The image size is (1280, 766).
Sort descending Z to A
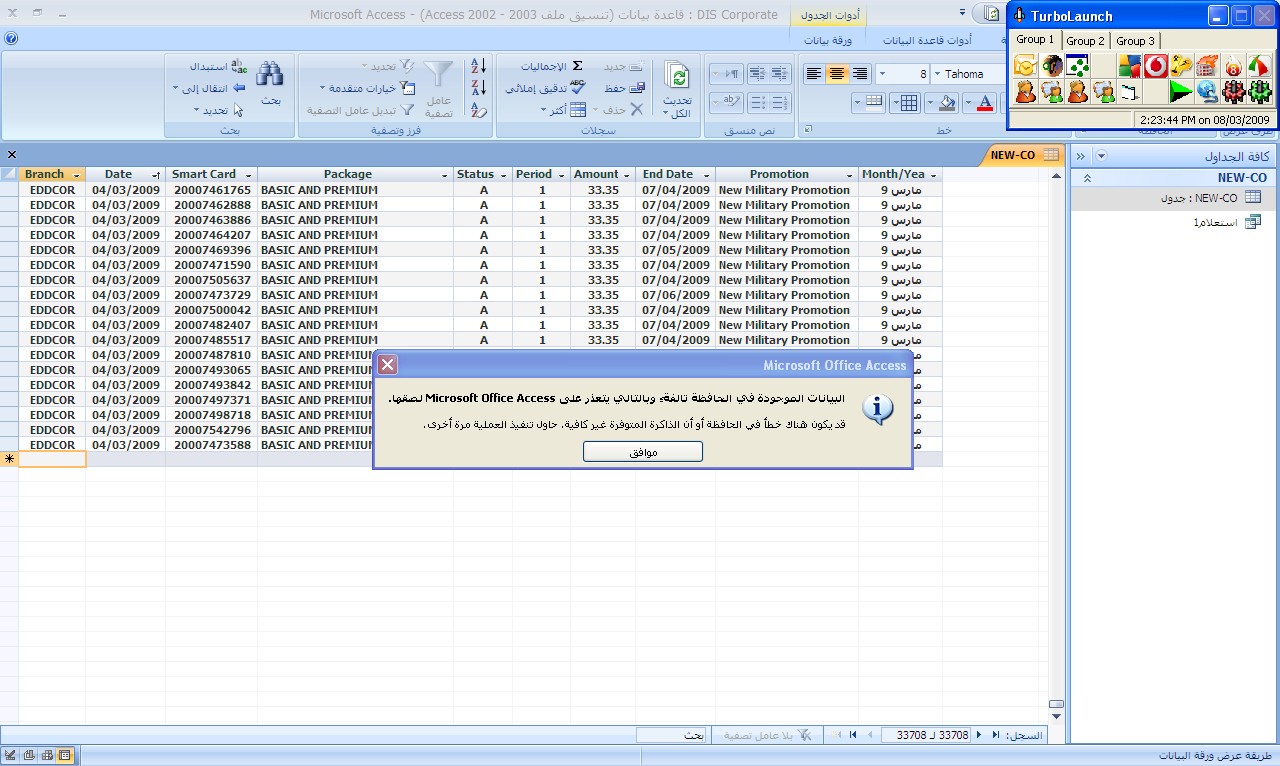coord(478,88)
